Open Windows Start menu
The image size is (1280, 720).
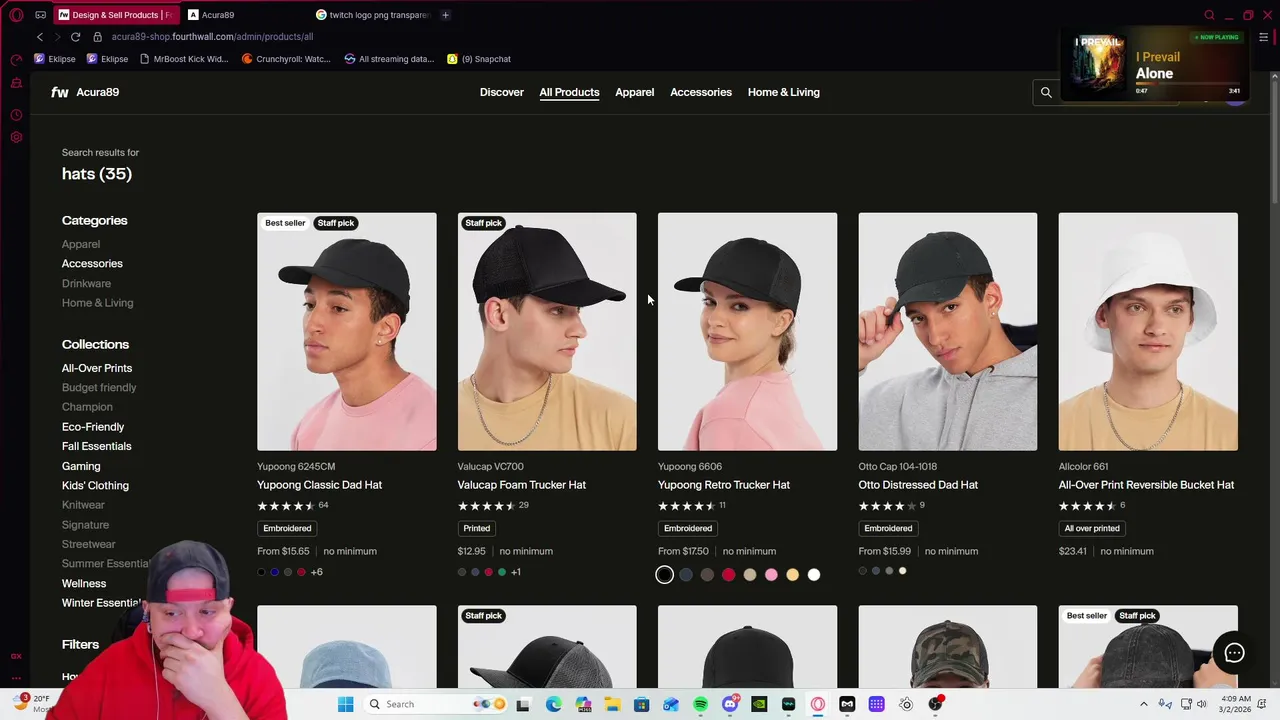coord(346,704)
